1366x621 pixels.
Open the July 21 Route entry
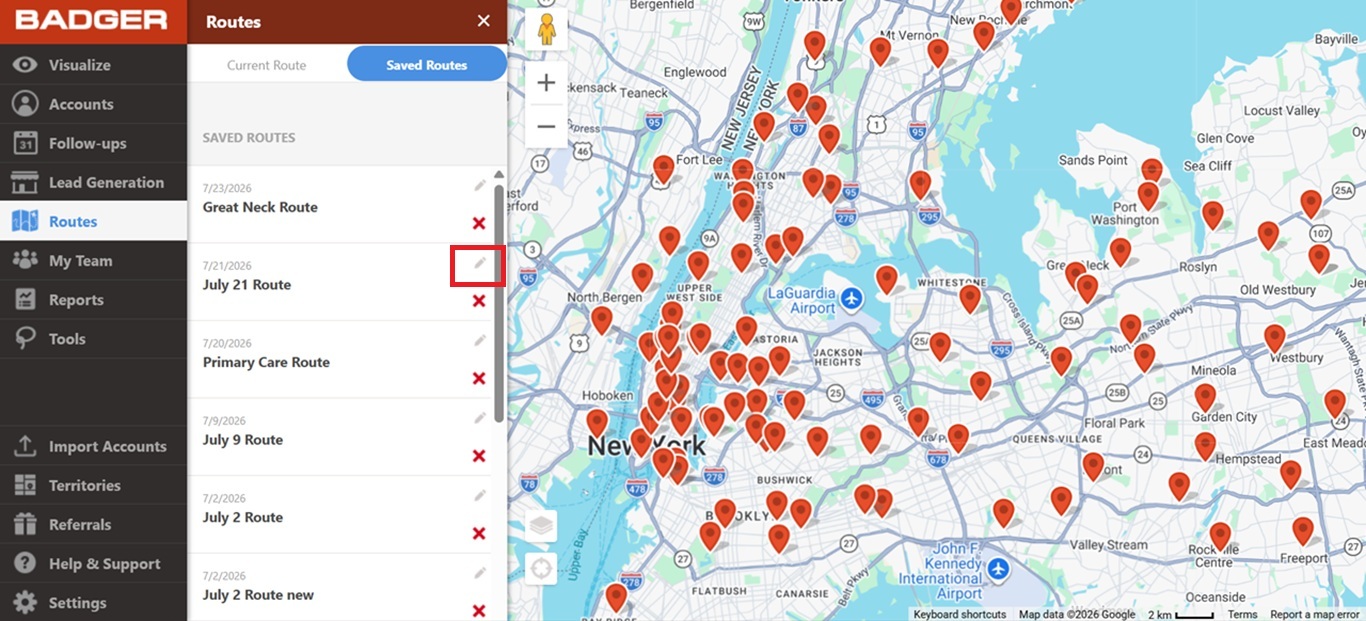(247, 285)
